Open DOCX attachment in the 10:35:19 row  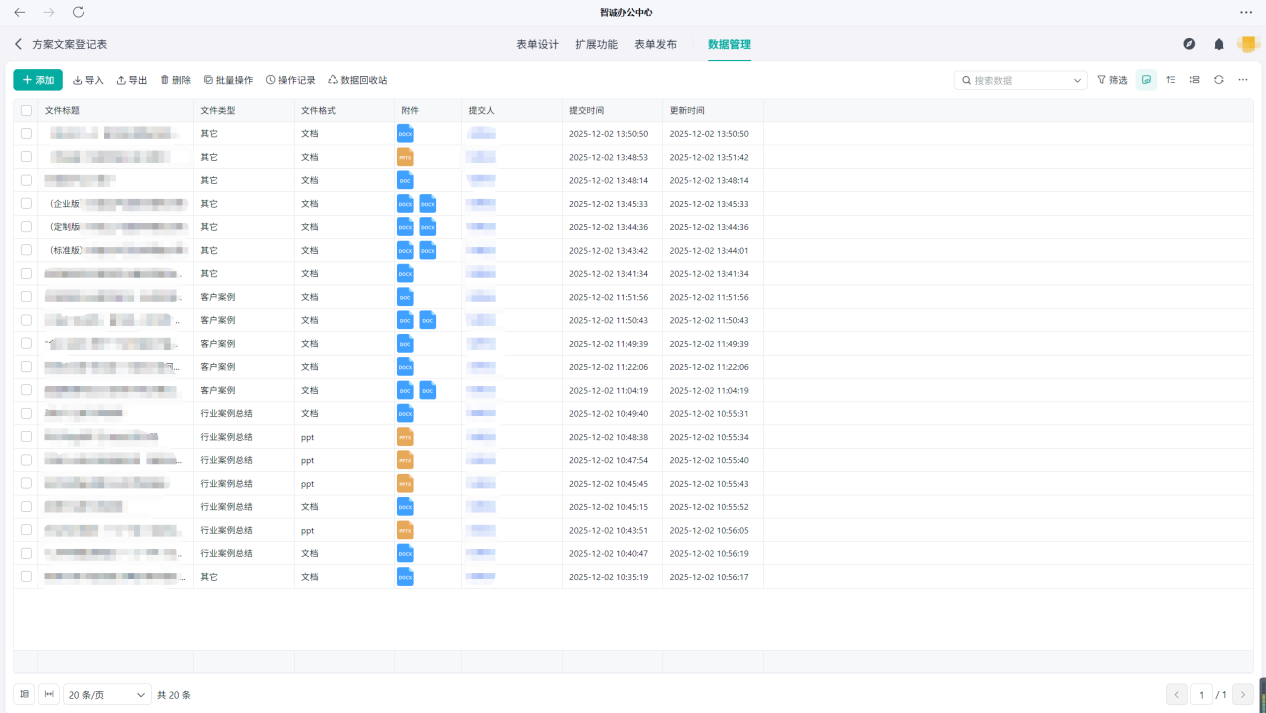[405, 577]
